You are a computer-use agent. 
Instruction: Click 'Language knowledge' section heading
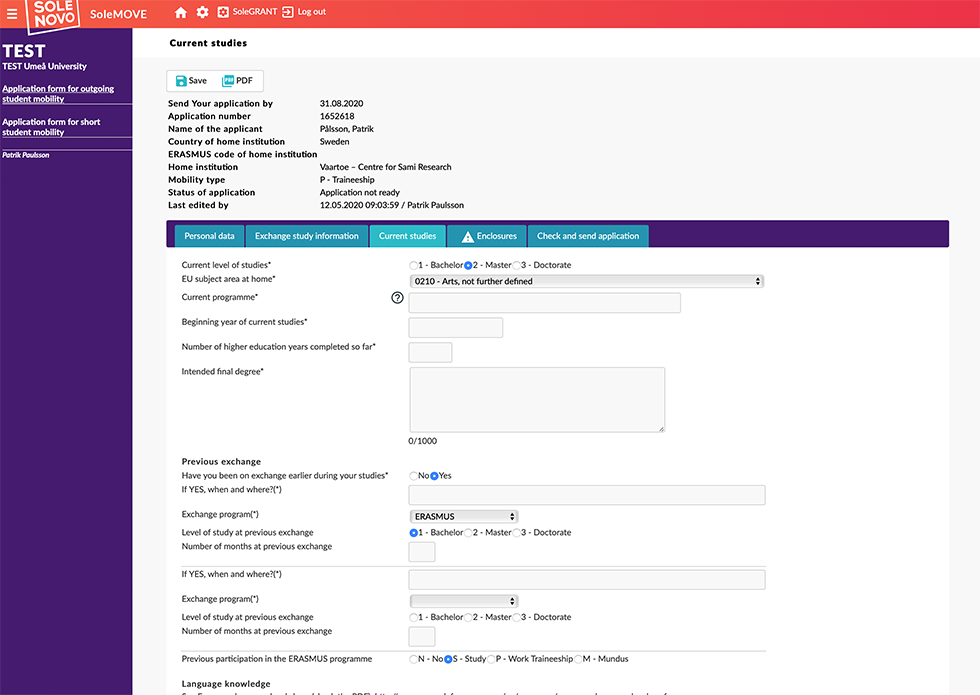click(226, 684)
